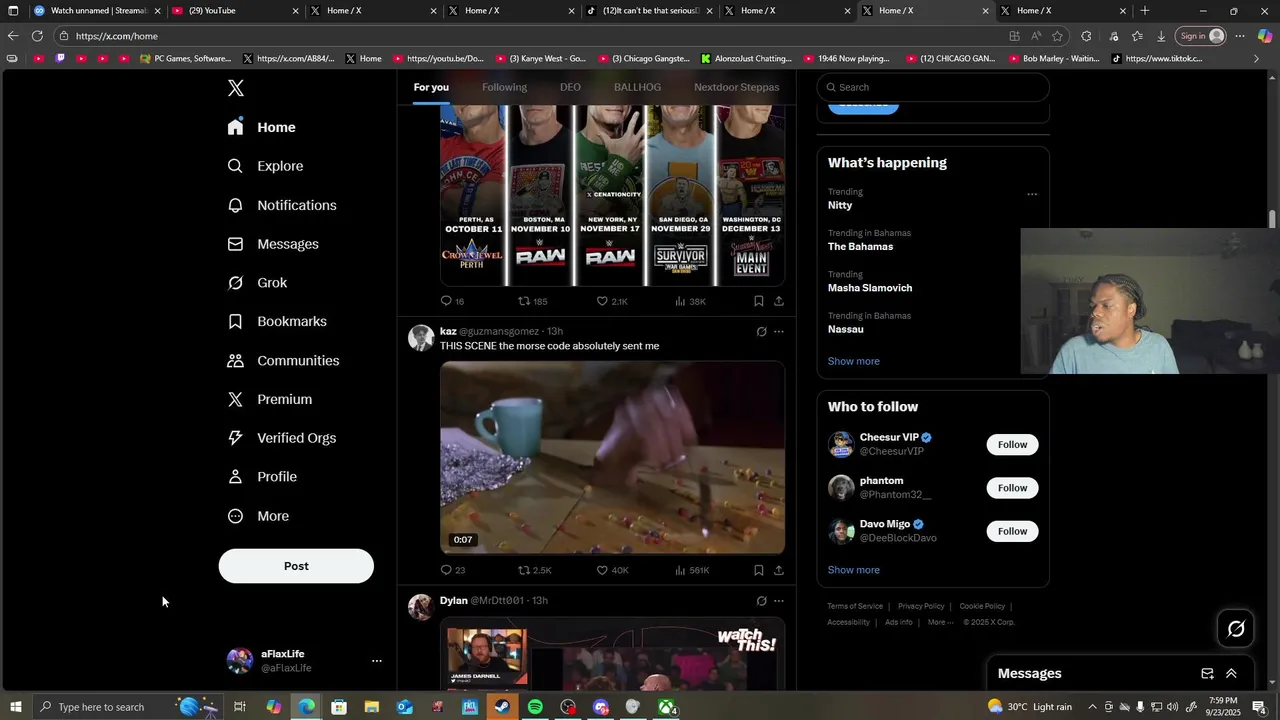1280x720 pixels.
Task: Open The Bahamas trending topic
Action: (860, 246)
